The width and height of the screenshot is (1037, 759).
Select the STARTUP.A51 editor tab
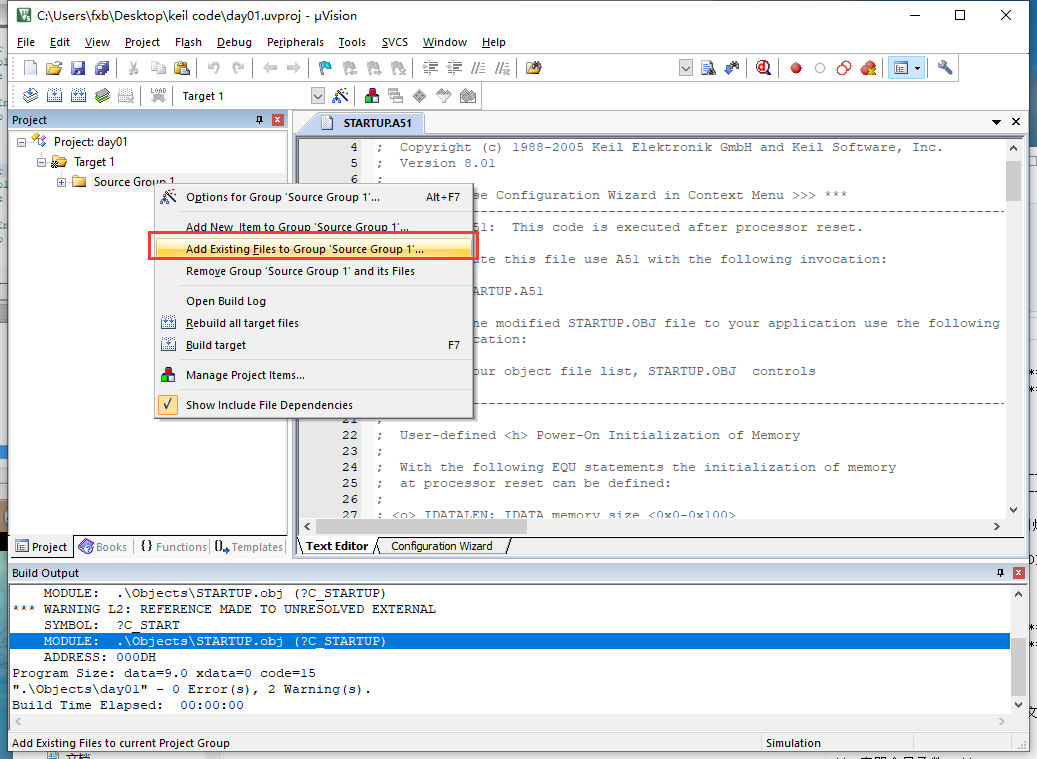(368, 123)
